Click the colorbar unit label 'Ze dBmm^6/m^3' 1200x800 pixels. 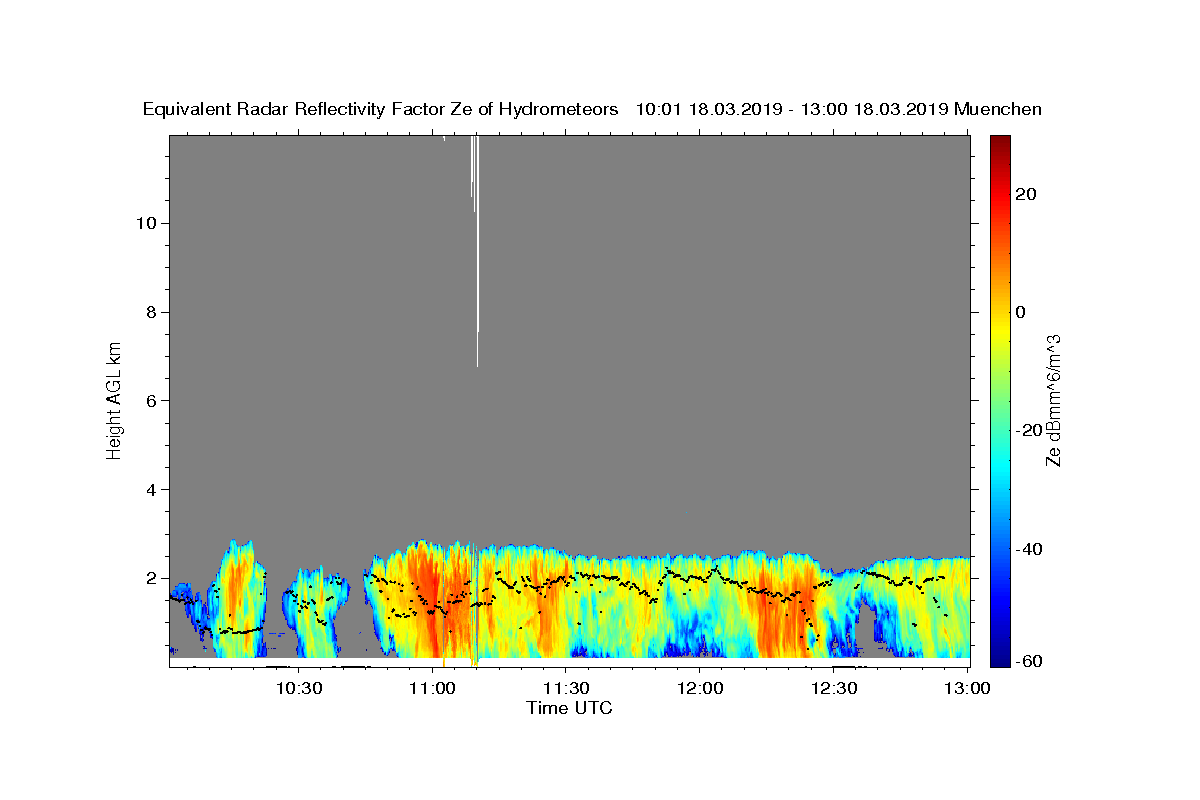pyautogui.click(x=1053, y=400)
